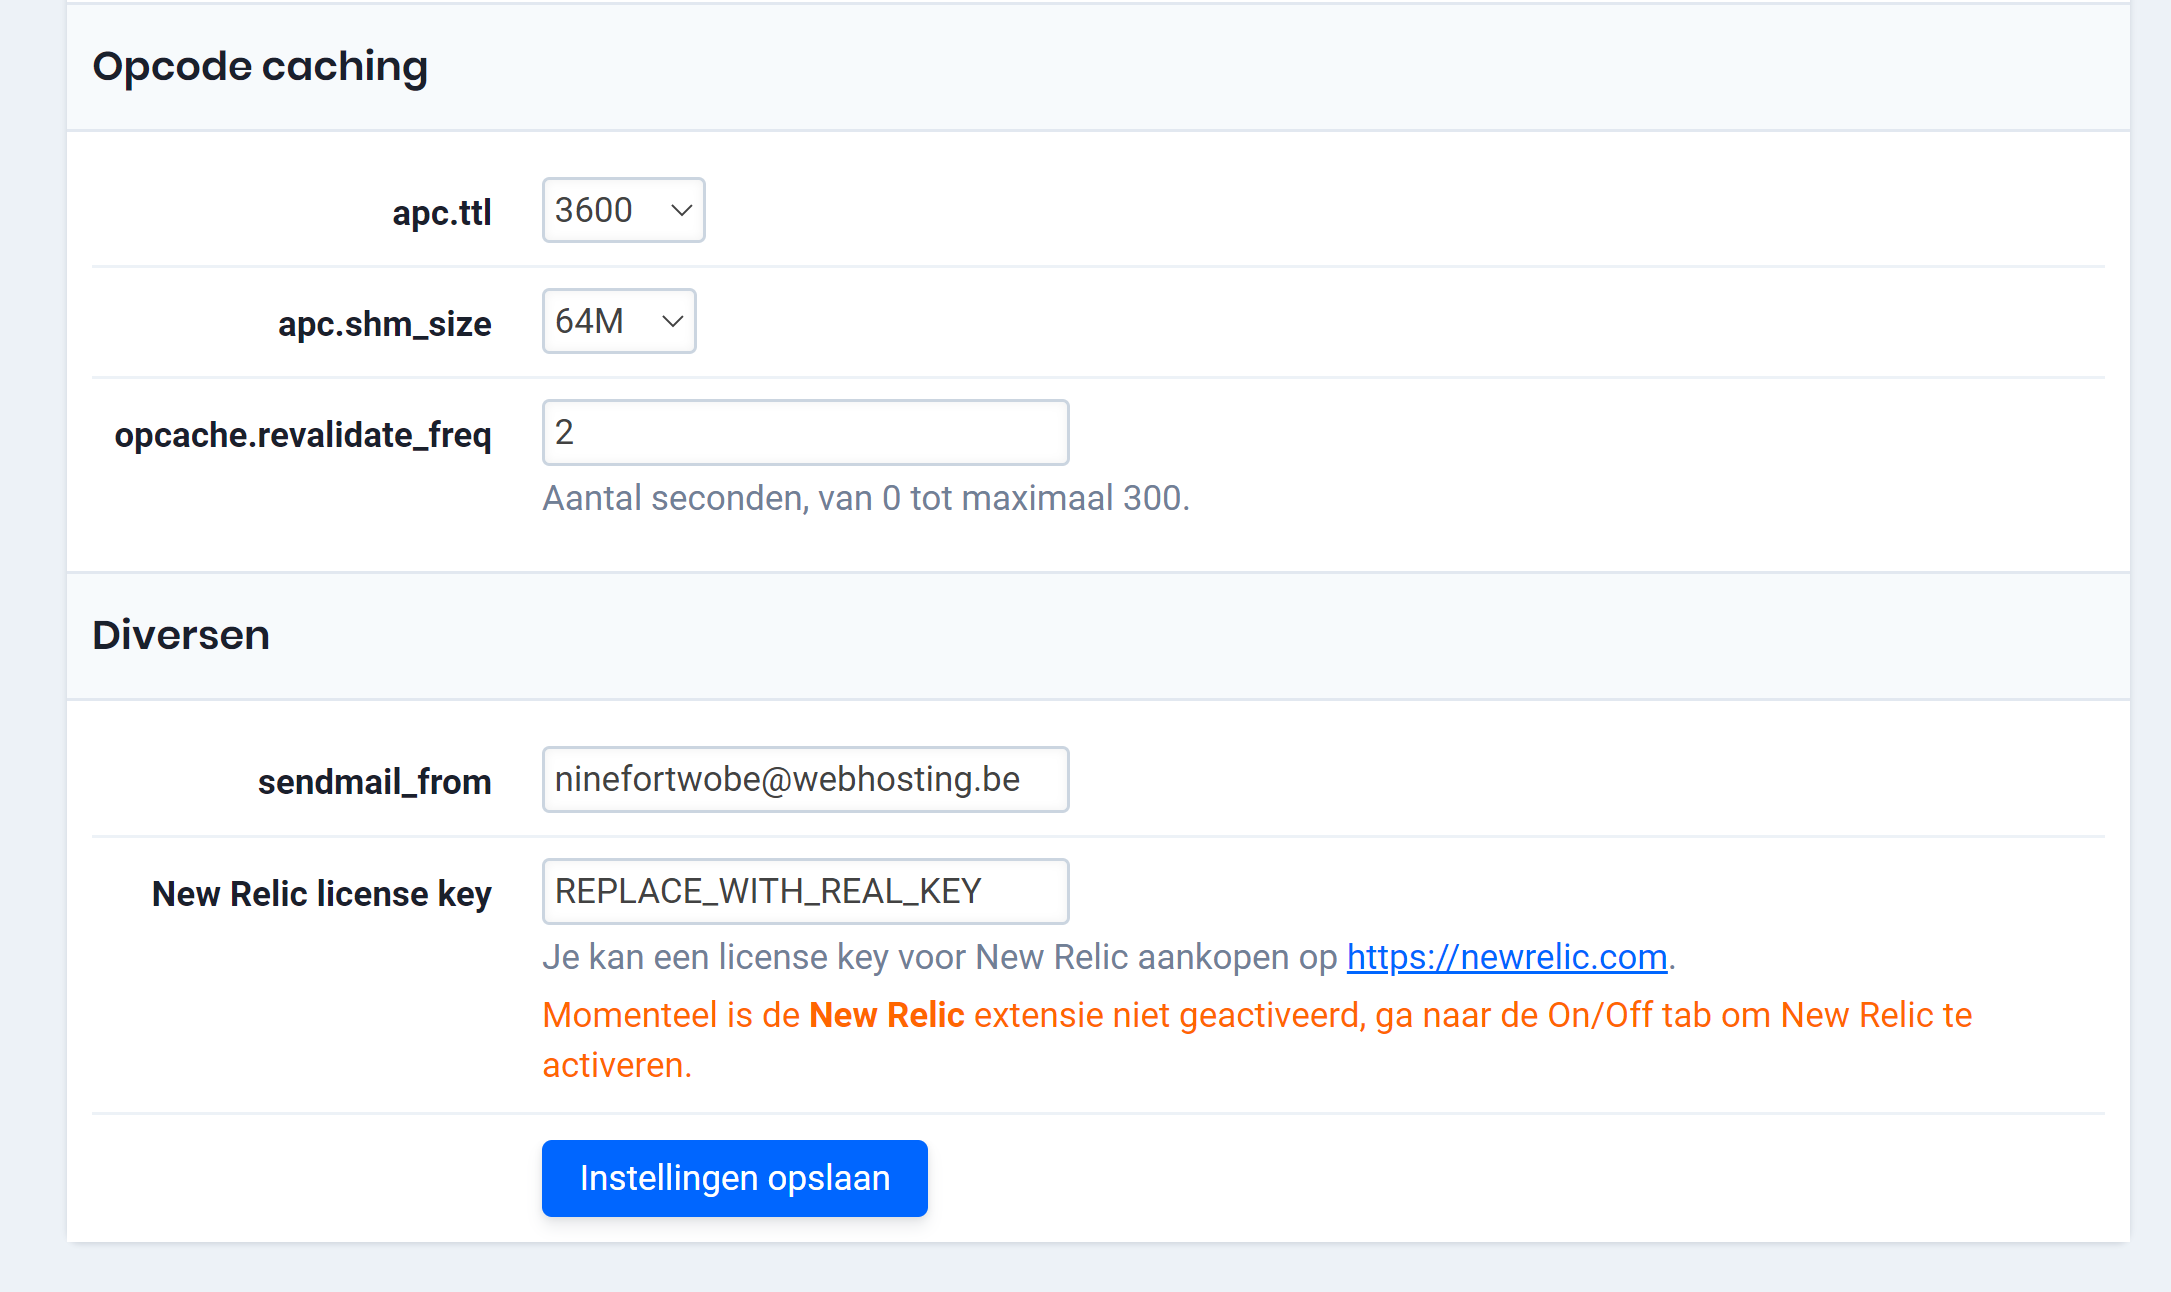Screen dimensions: 2171x1292
Task: Select the New Relic license key field
Action: pos(805,891)
